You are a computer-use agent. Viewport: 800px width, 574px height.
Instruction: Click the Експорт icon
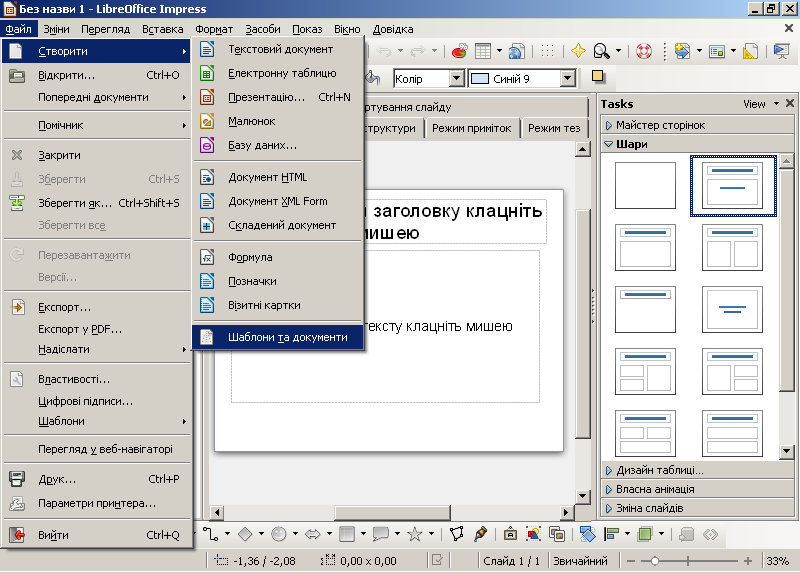18,307
